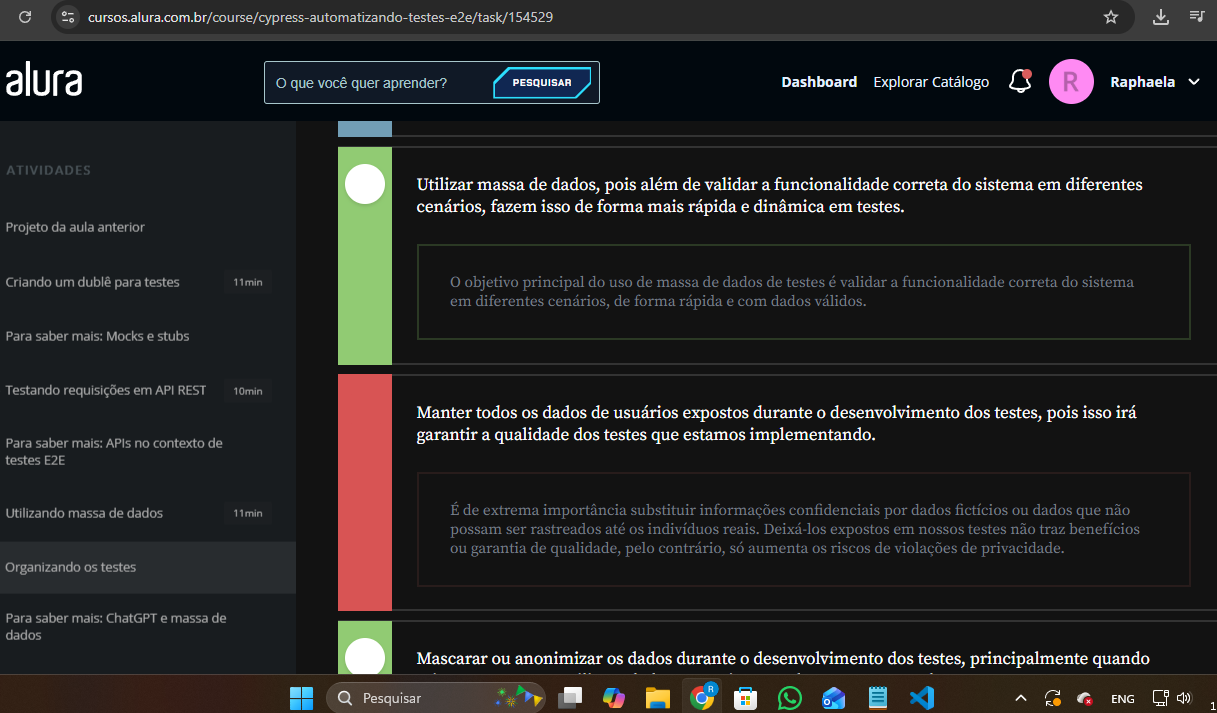The width and height of the screenshot is (1217, 713).
Task: Open File Explorer from the taskbar
Action: point(657,697)
